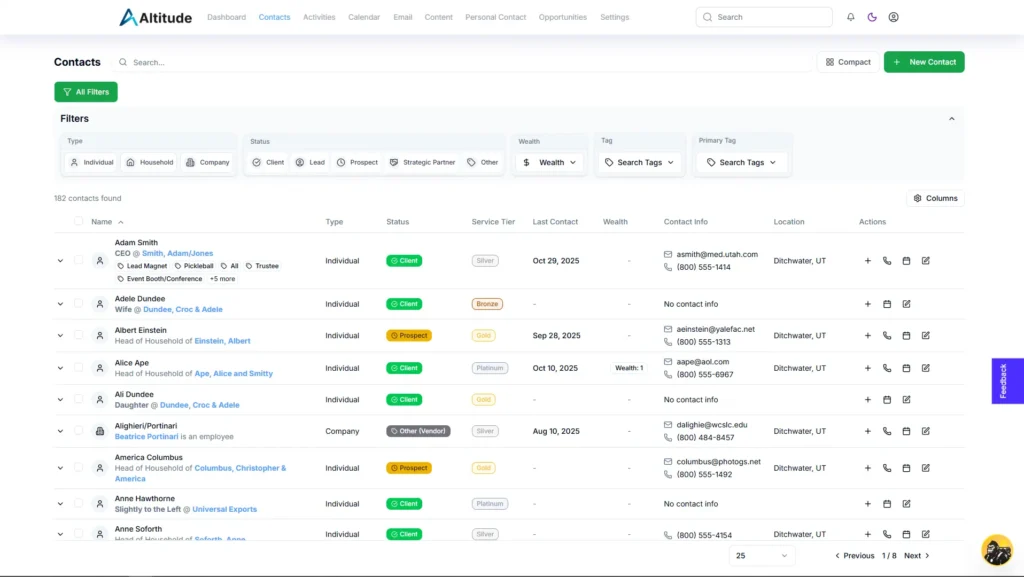Go to the Opportunities nav item
1024x577 pixels.
point(562,17)
